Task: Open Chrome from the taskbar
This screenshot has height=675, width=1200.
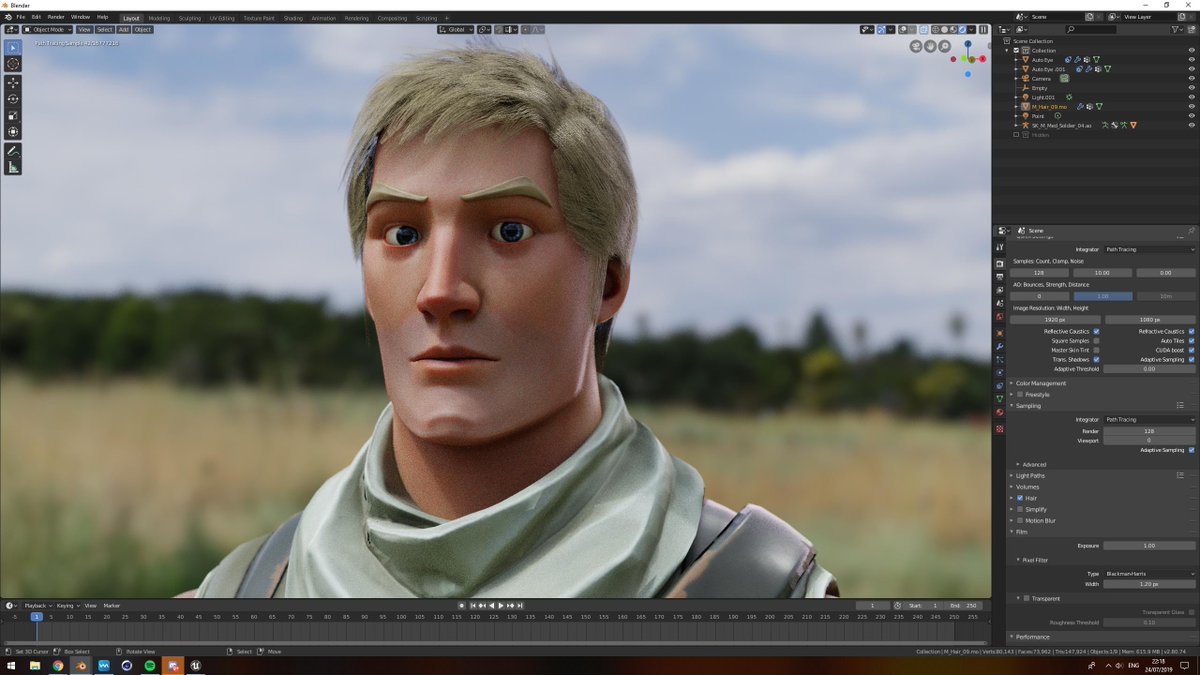Action: click(57, 665)
